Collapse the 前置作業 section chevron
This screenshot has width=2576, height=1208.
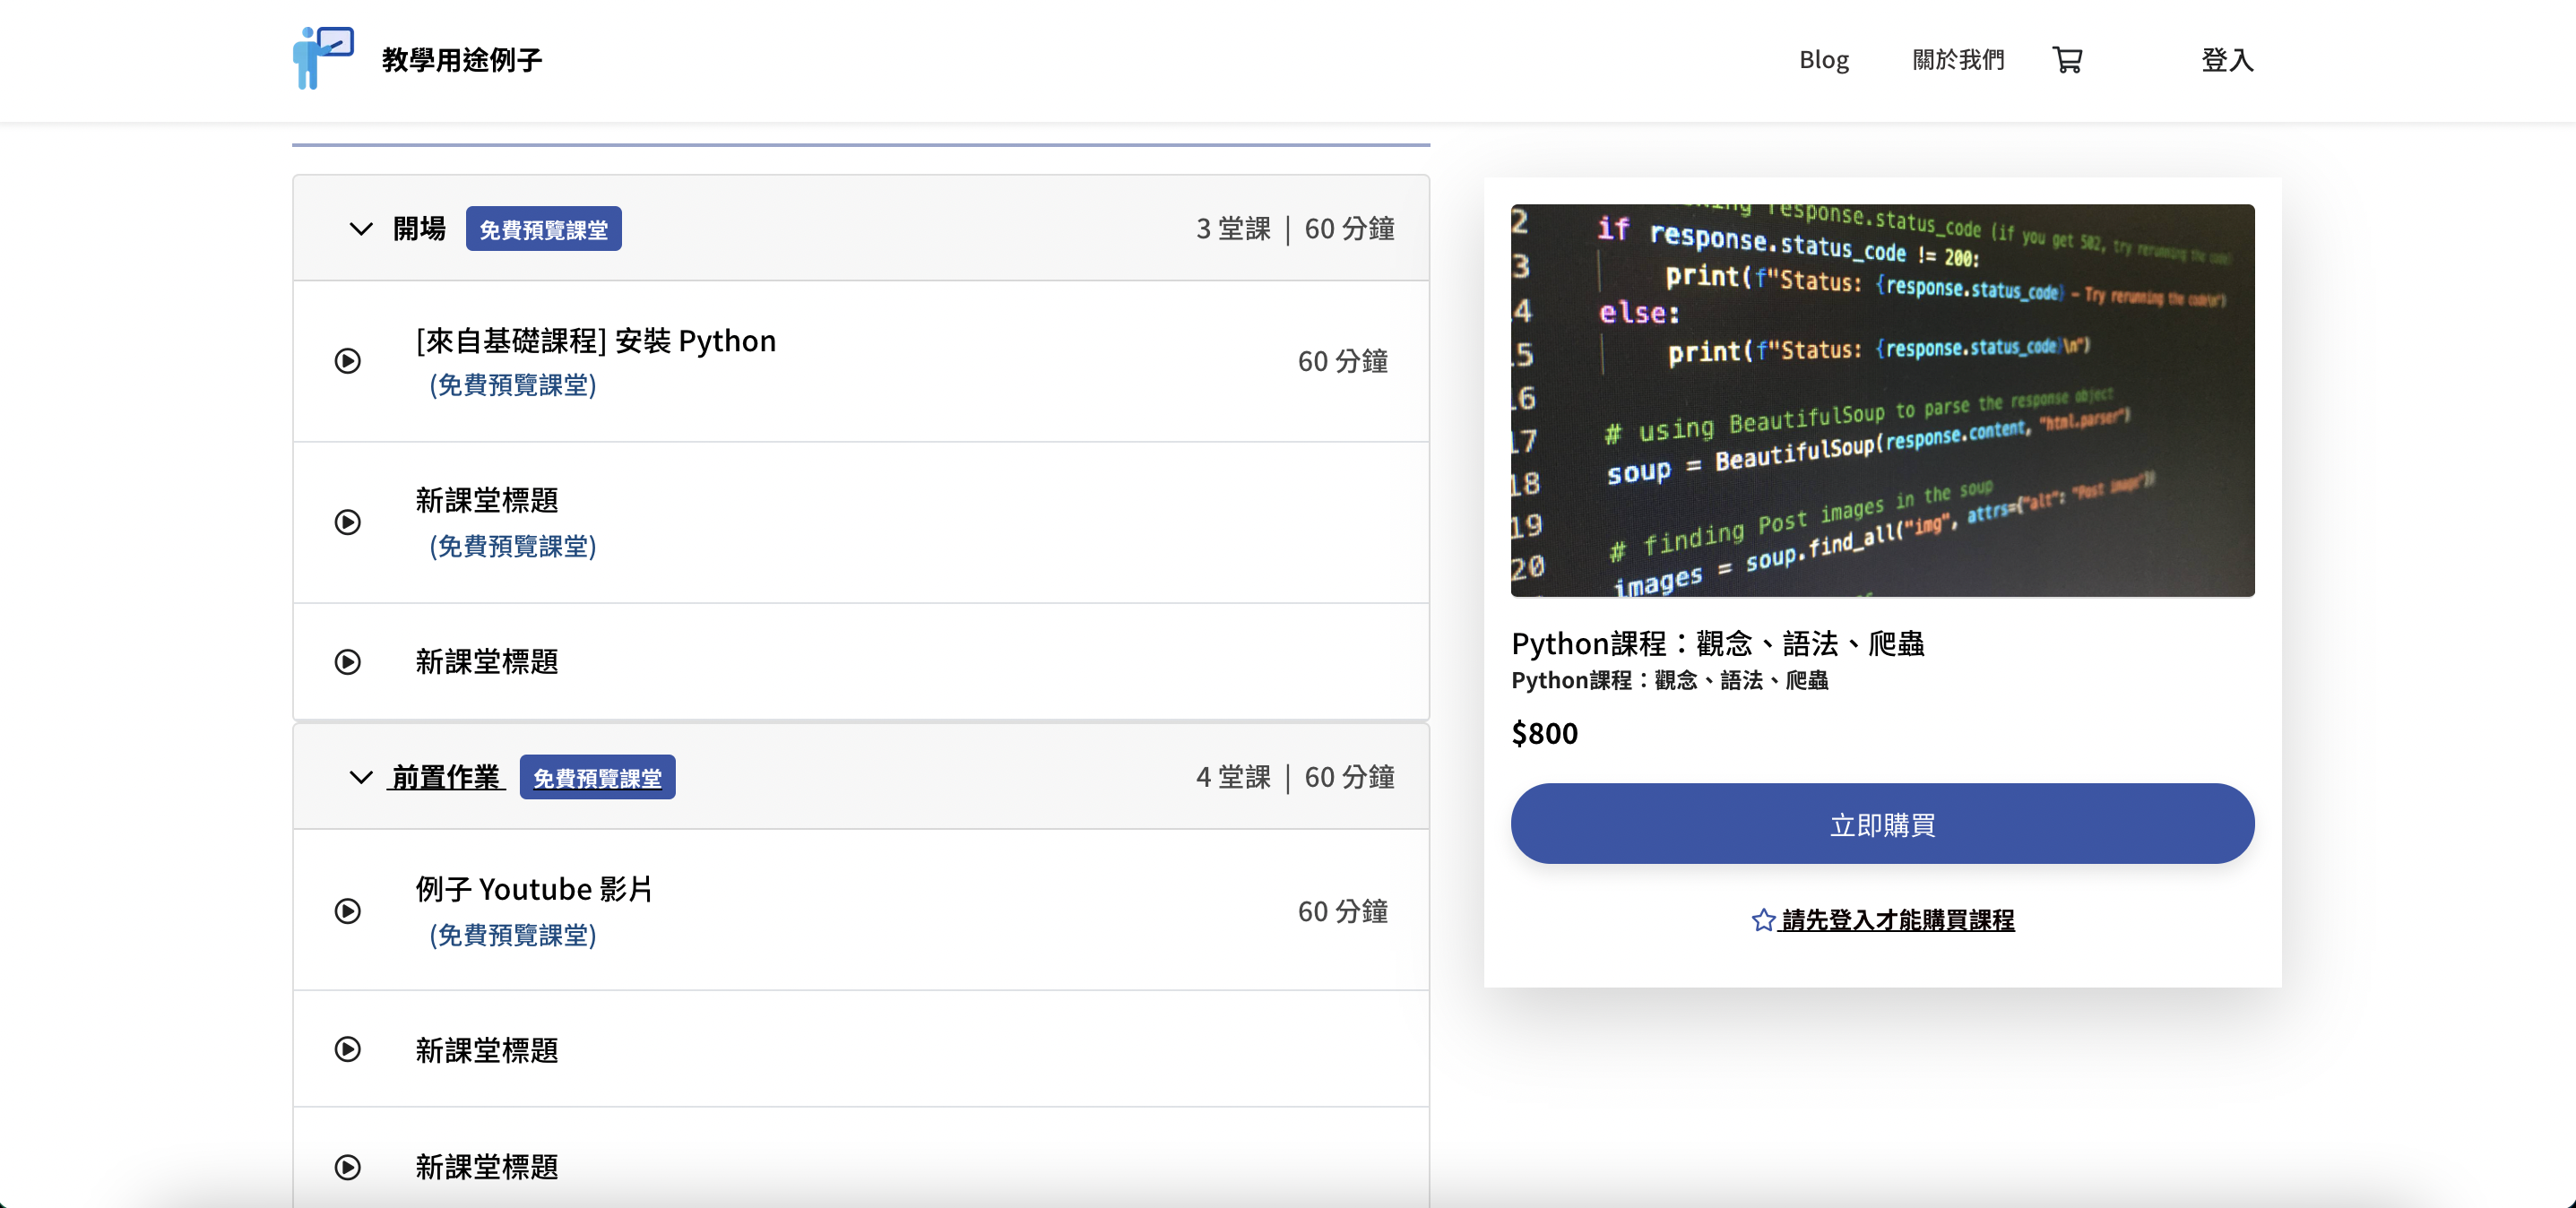coord(361,777)
